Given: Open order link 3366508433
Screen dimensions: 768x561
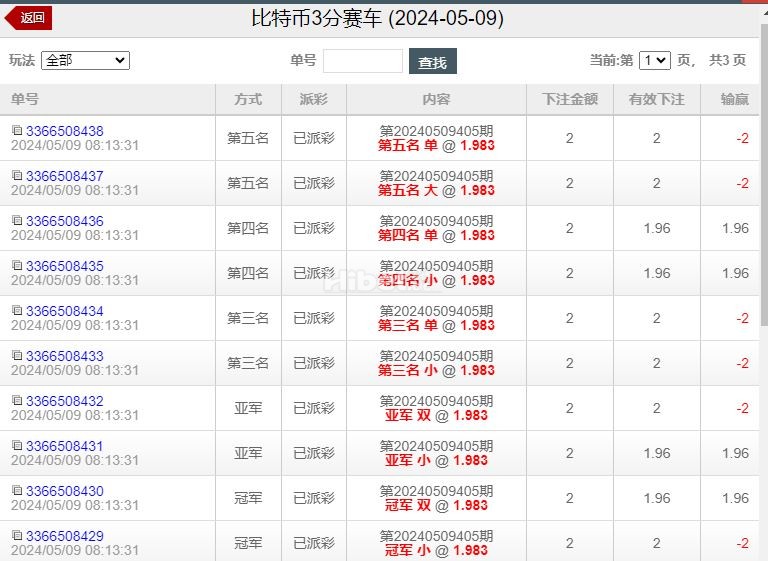Looking at the screenshot, I should coord(65,356).
